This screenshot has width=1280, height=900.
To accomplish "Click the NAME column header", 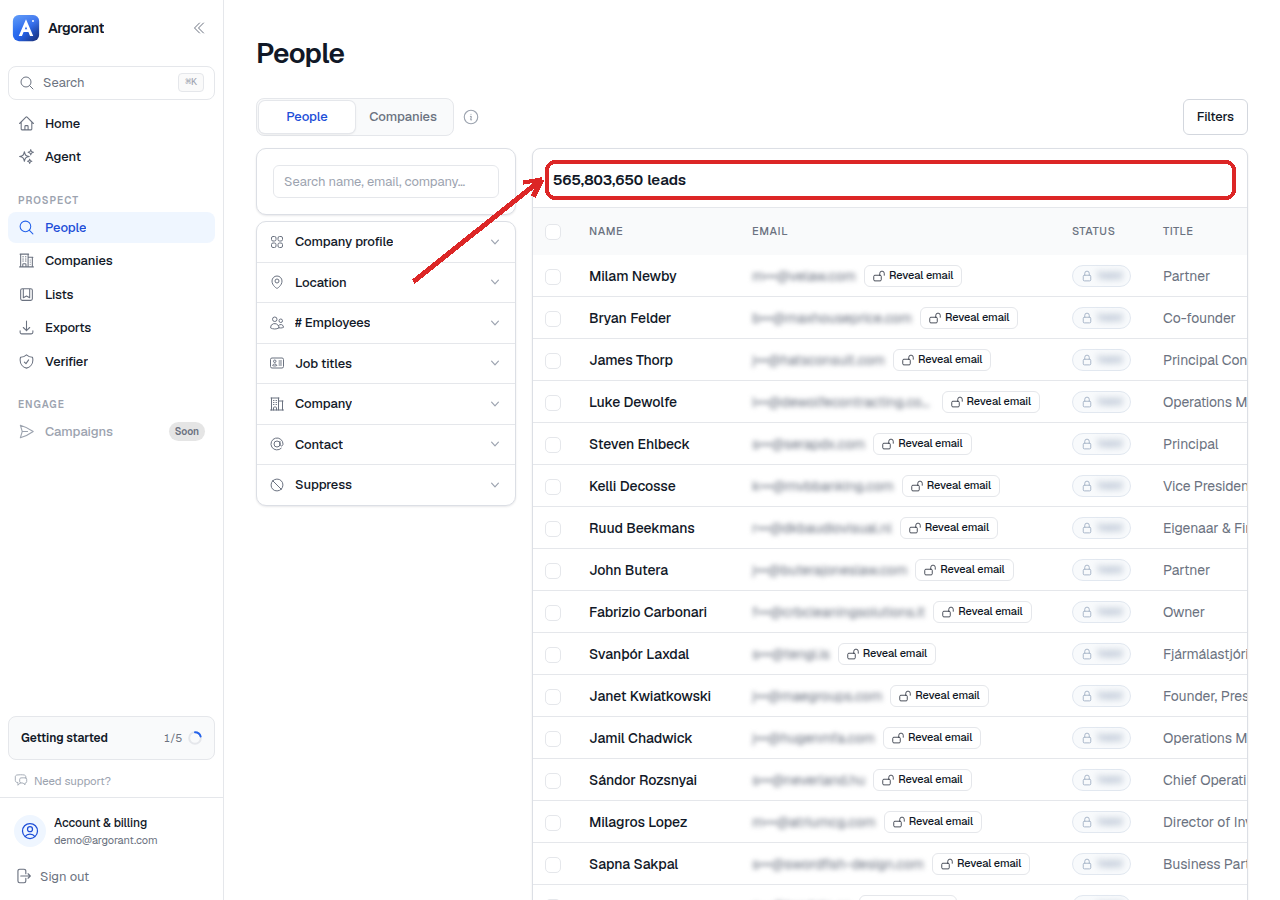I will (x=606, y=232).
